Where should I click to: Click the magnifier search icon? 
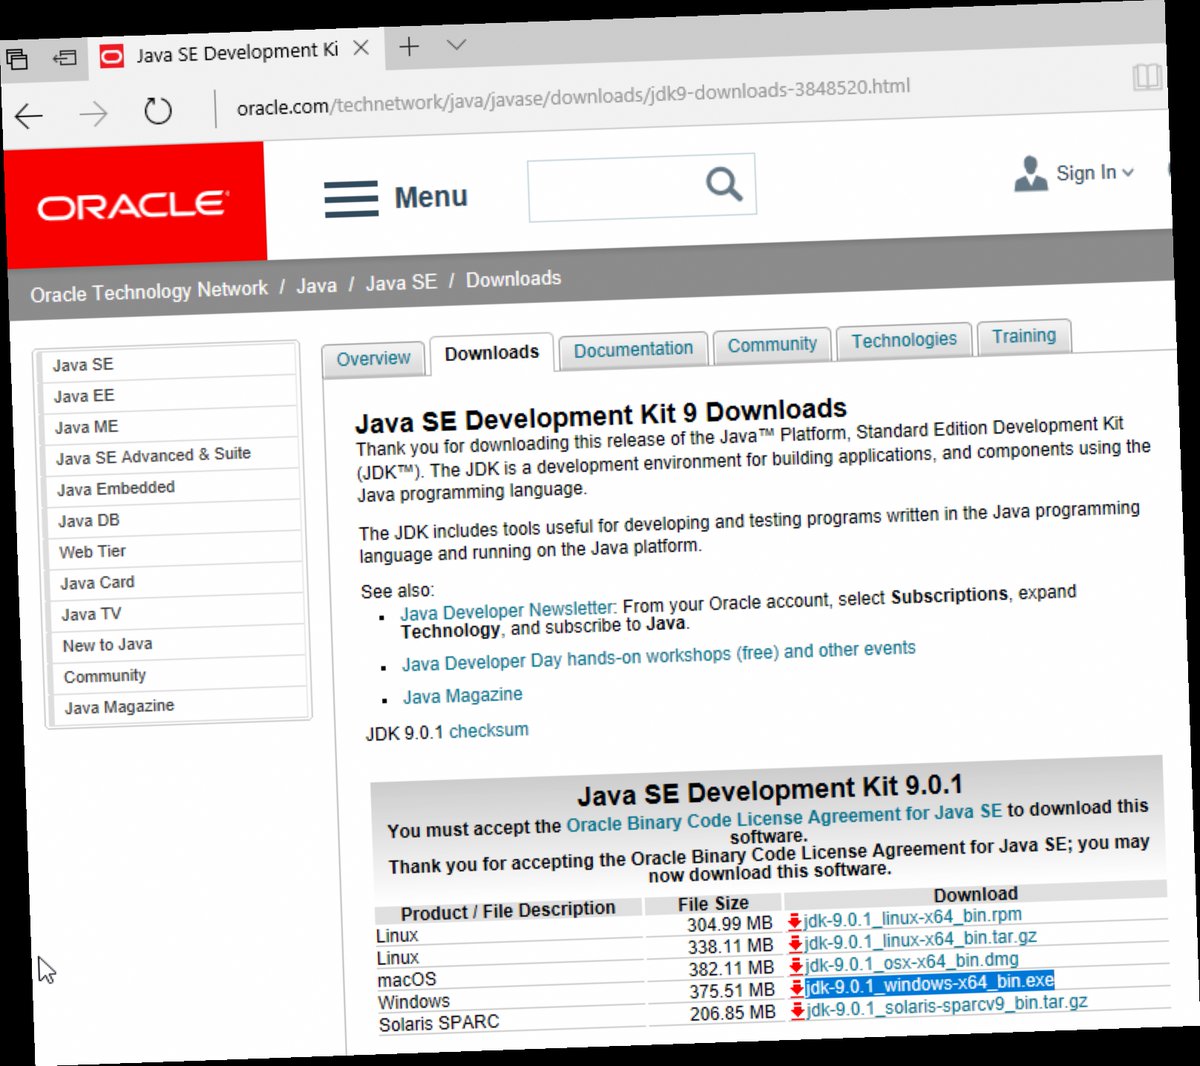724,184
